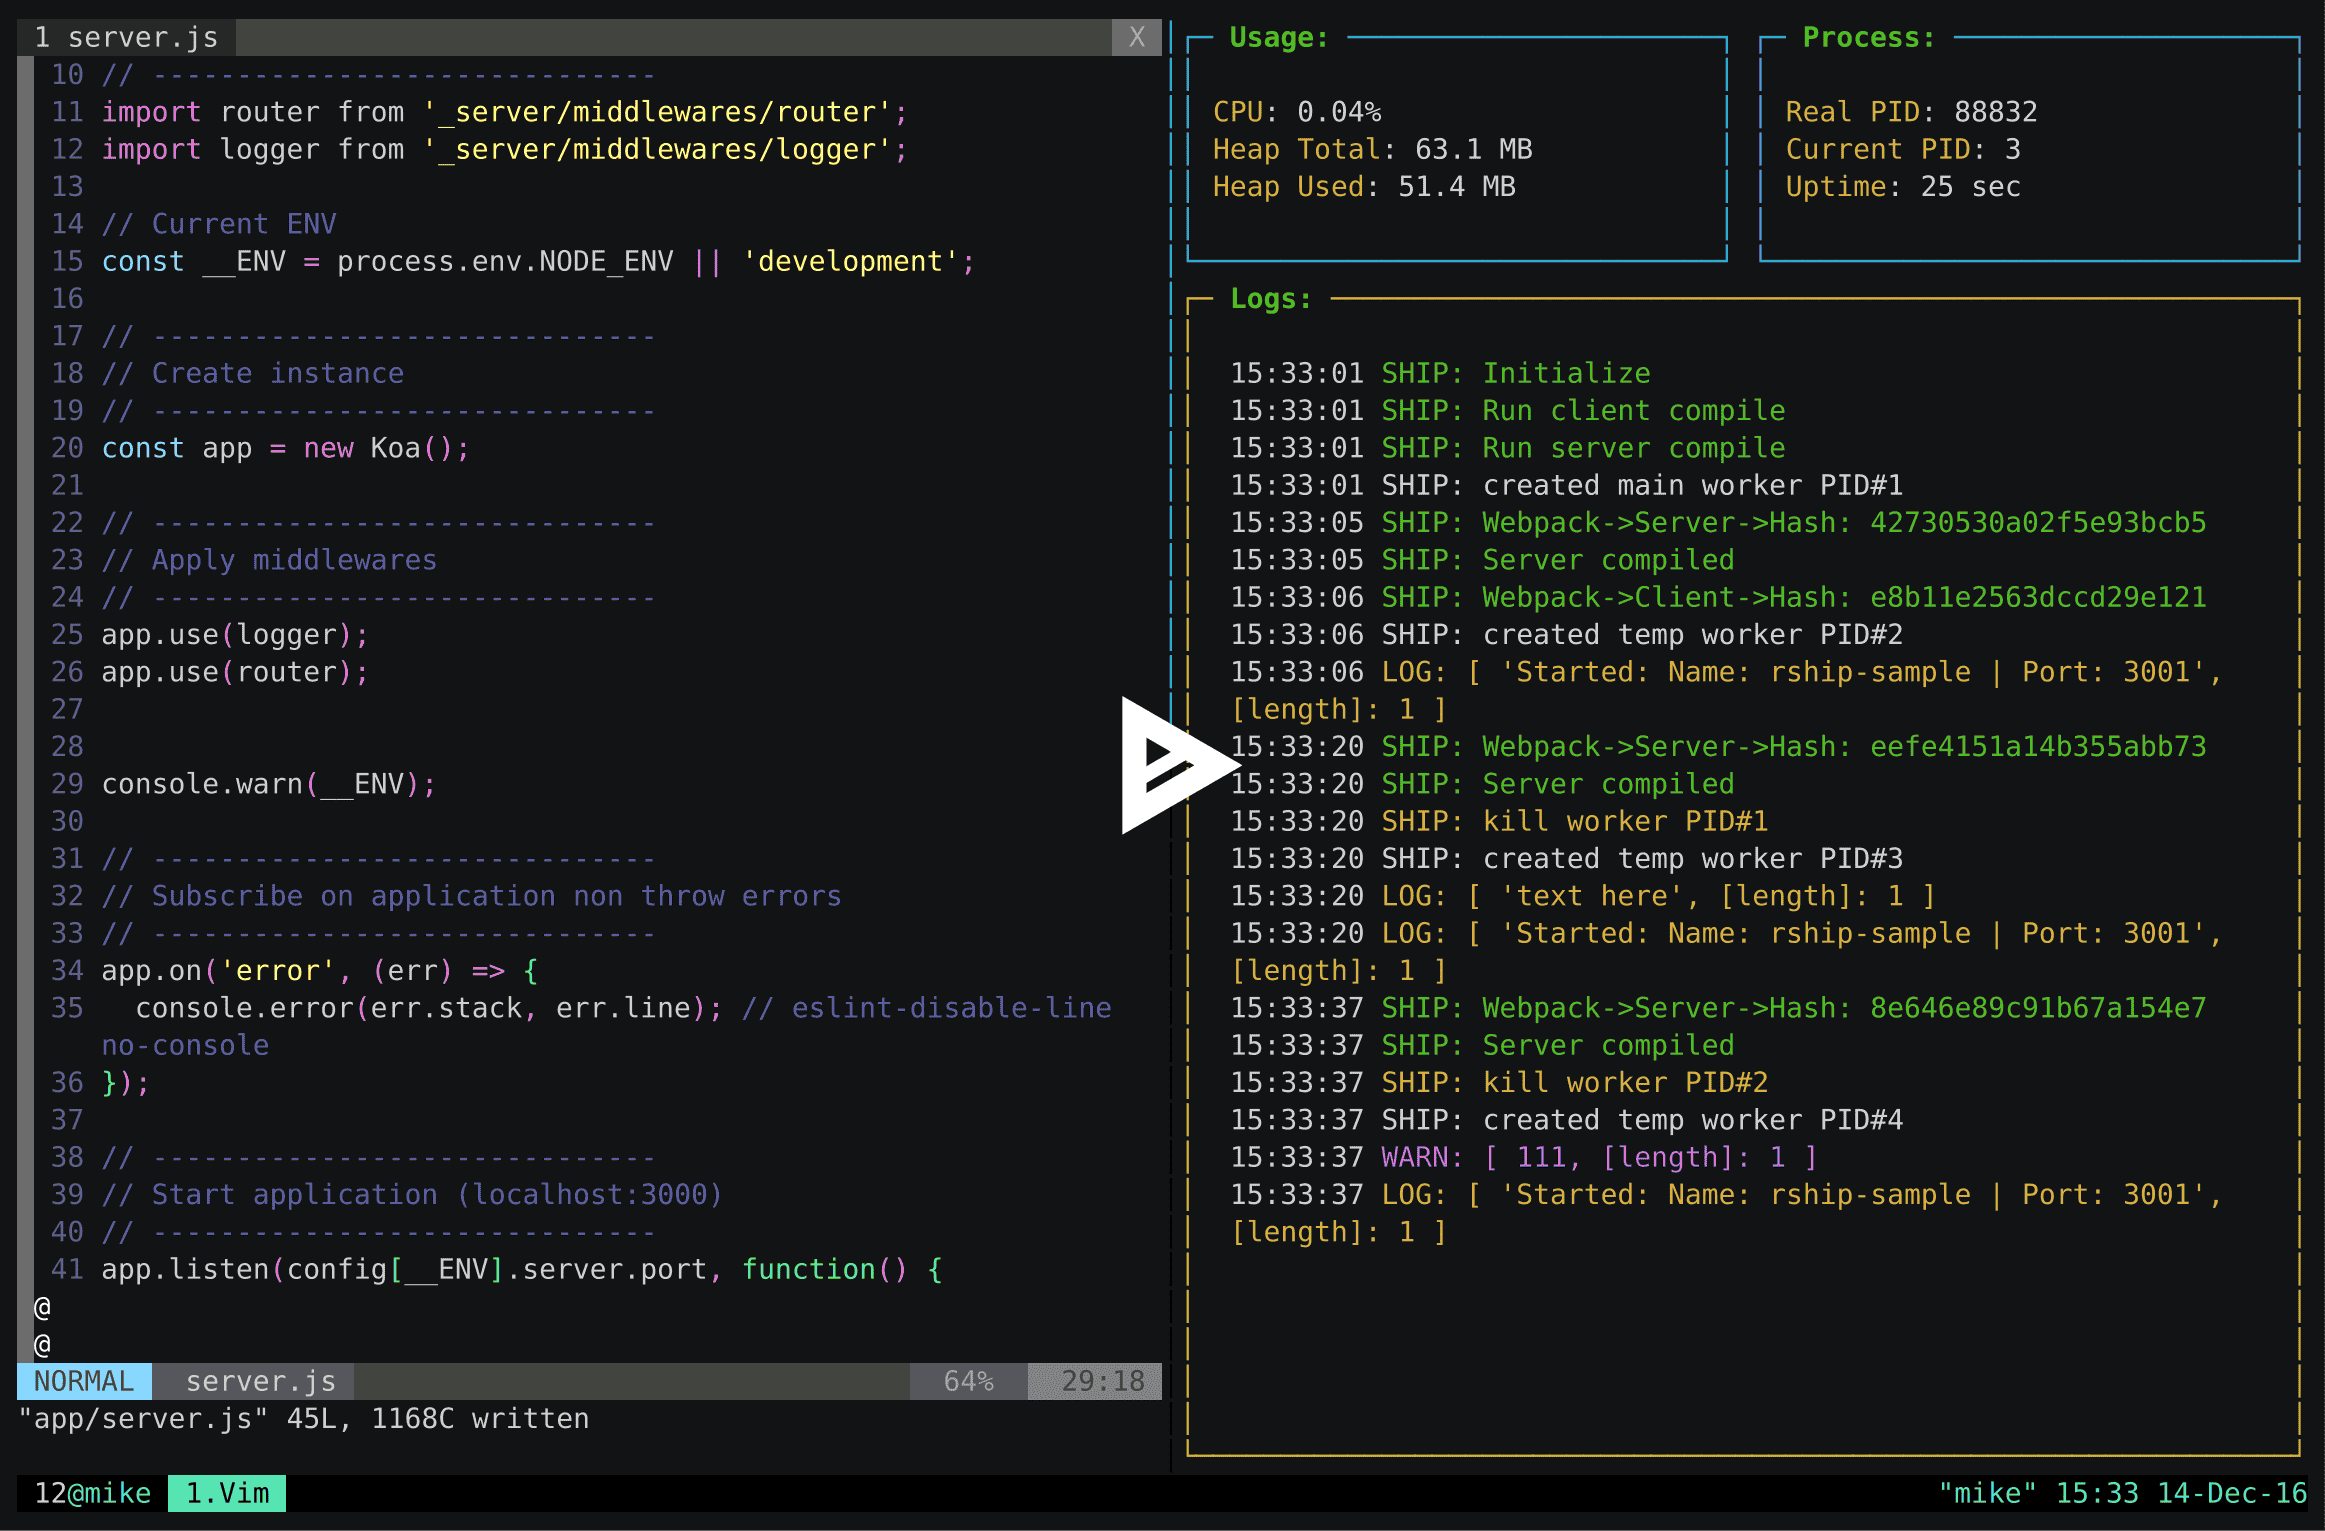
Task: Click the Uptime 25 sec readout
Action: [1902, 186]
